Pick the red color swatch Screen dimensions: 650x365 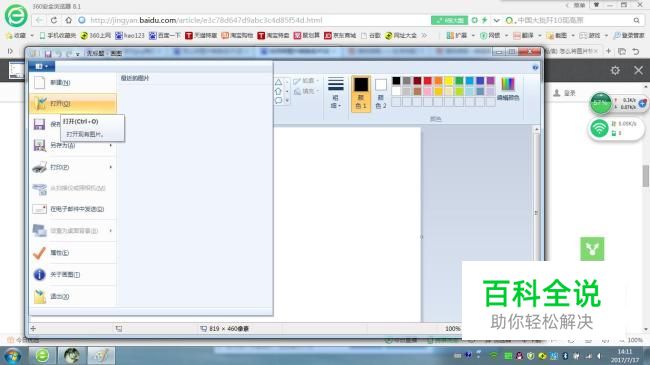428,80
